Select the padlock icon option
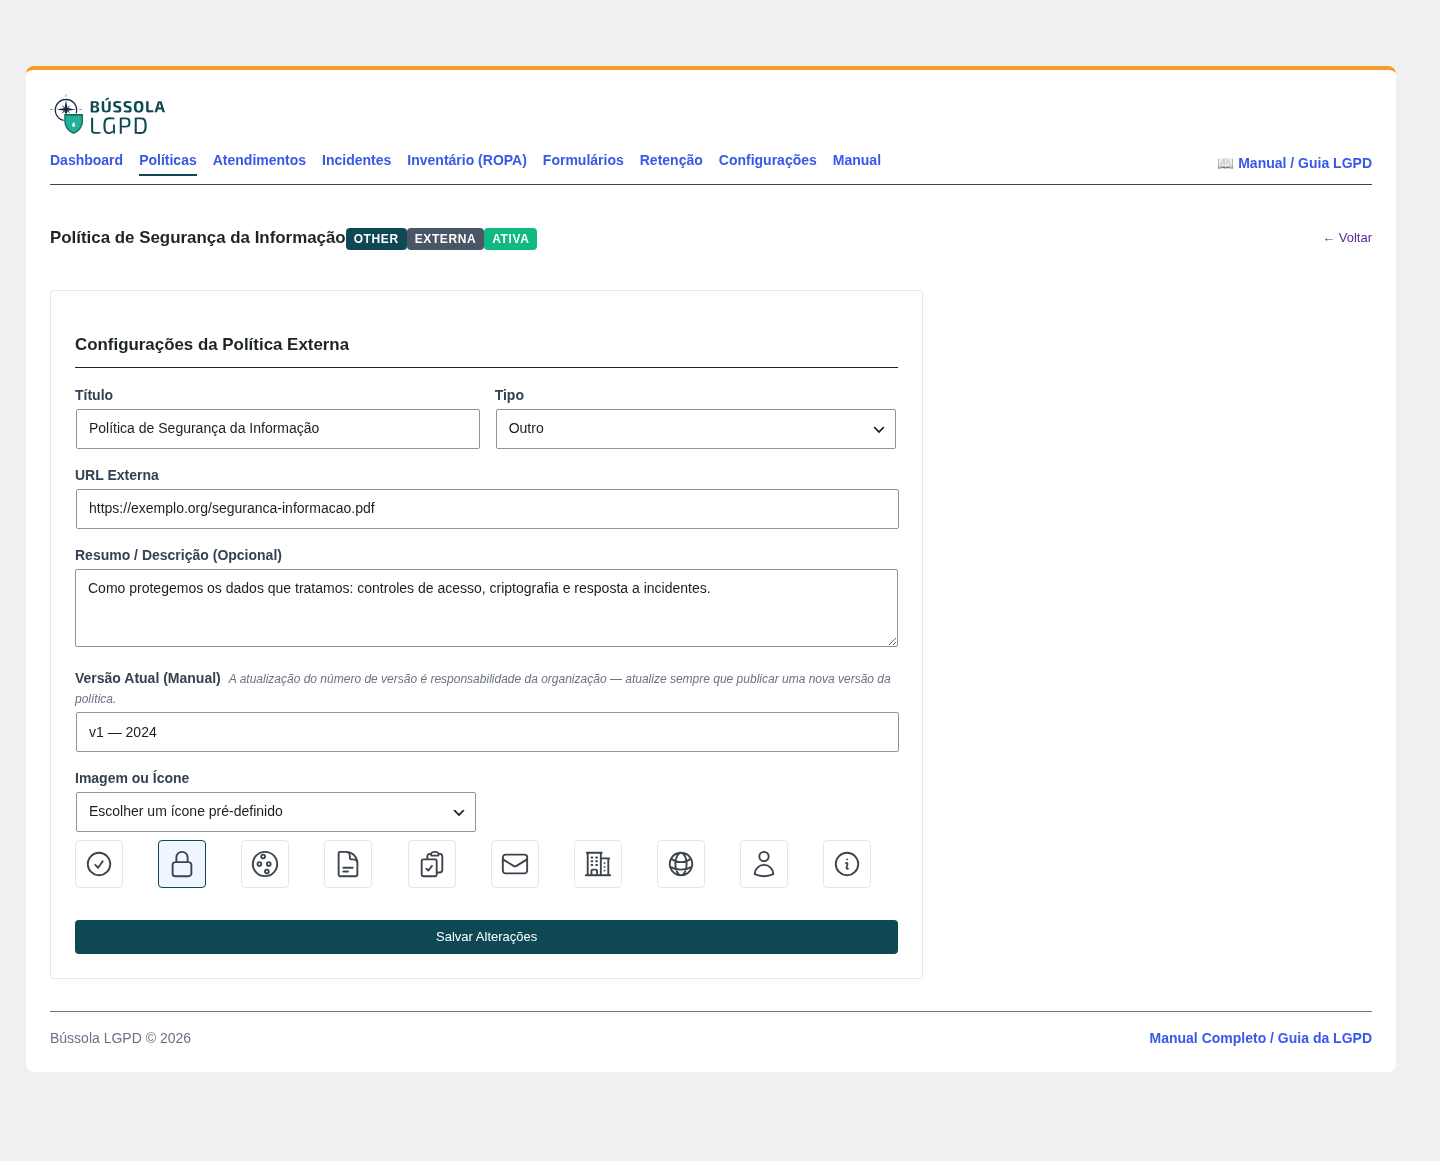 coord(182,864)
